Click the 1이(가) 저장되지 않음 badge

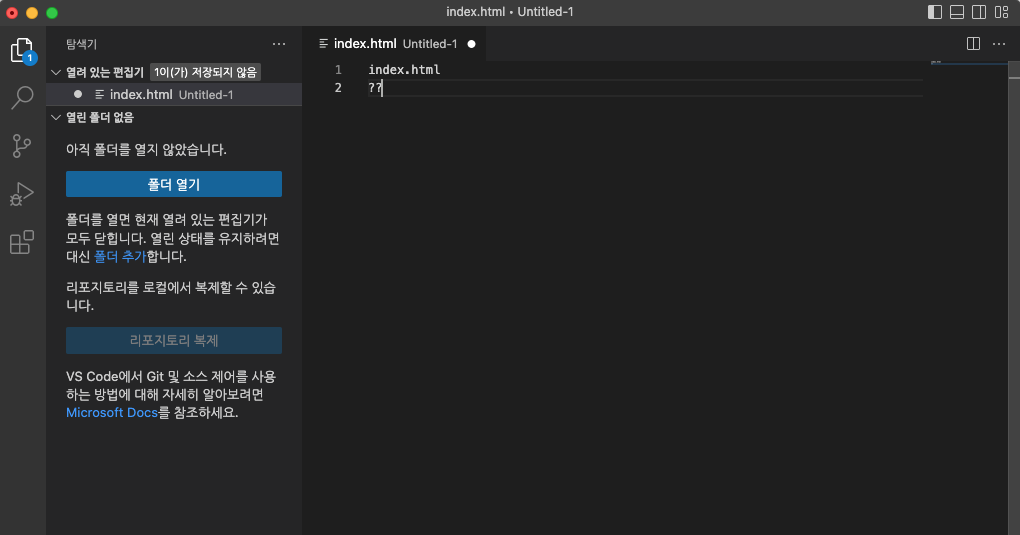click(x=206, y=72)
